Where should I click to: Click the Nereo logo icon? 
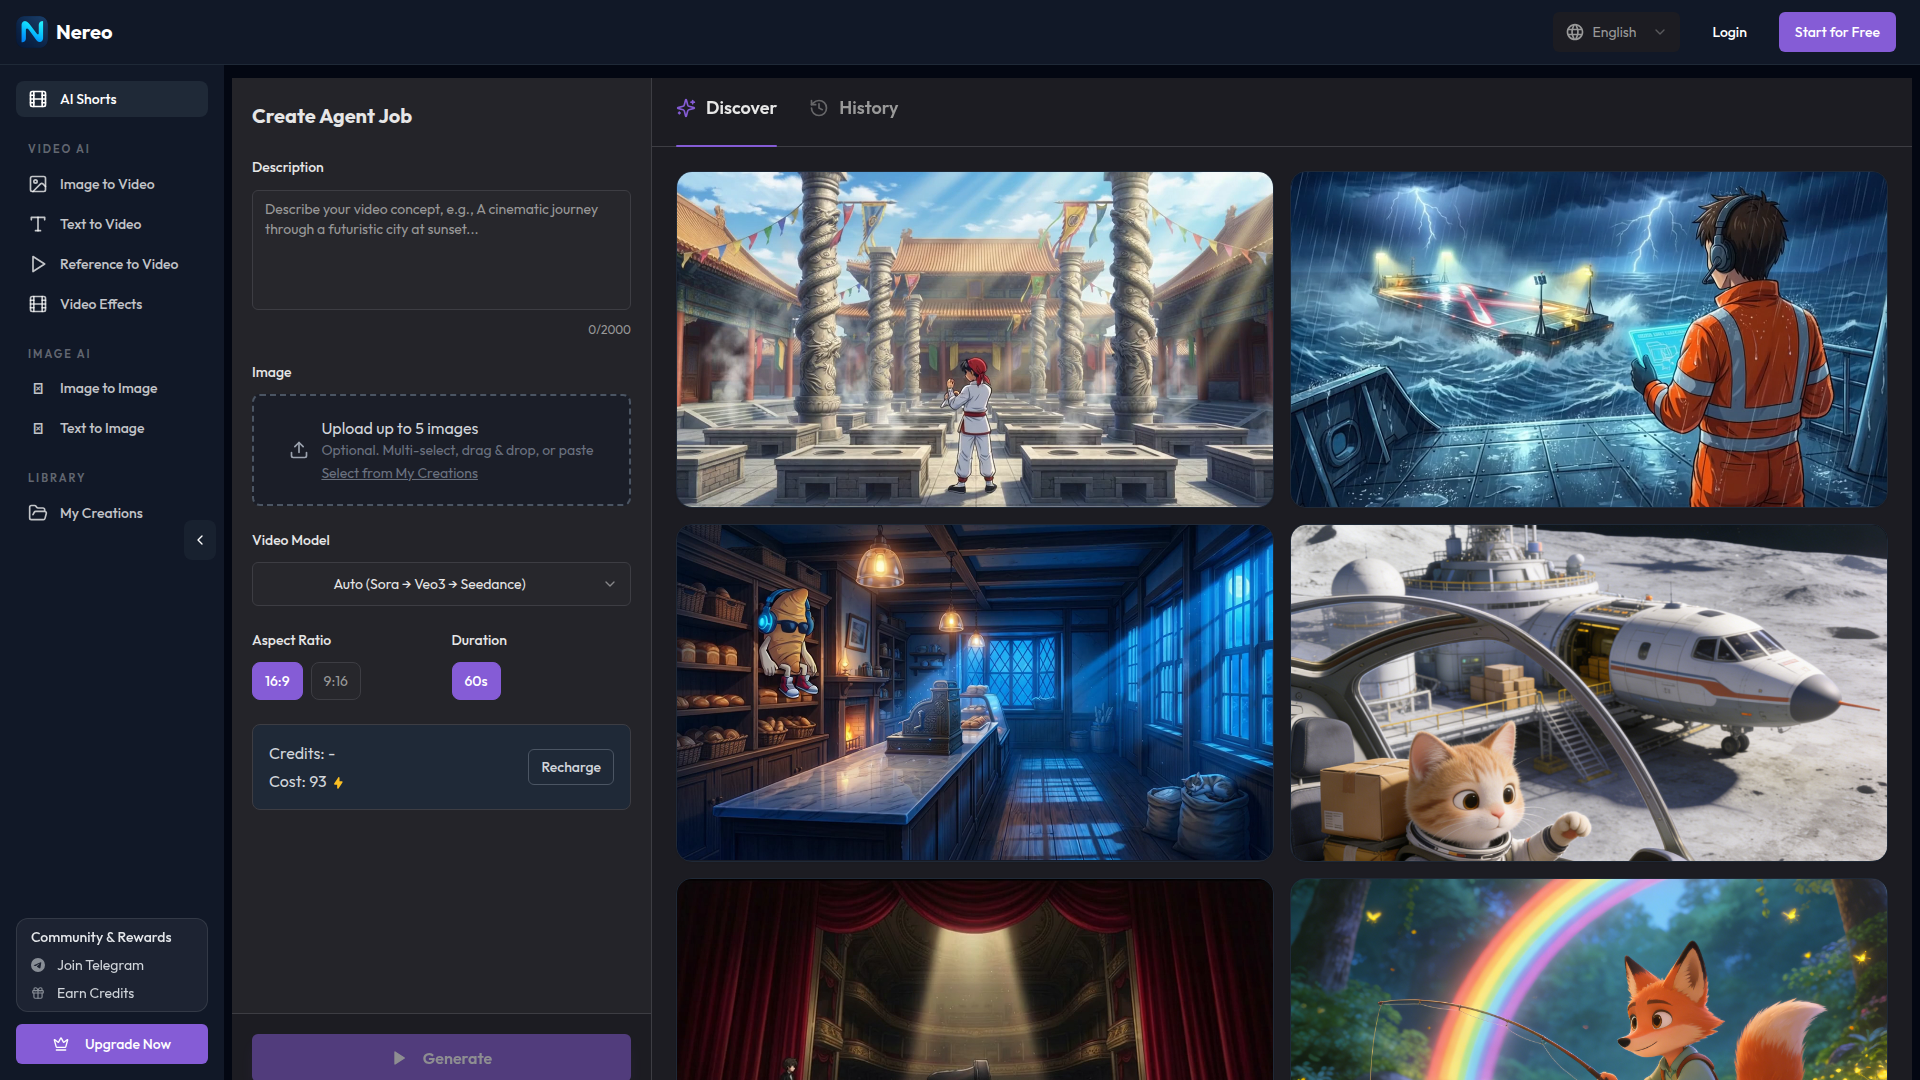[x=33, y=32]
